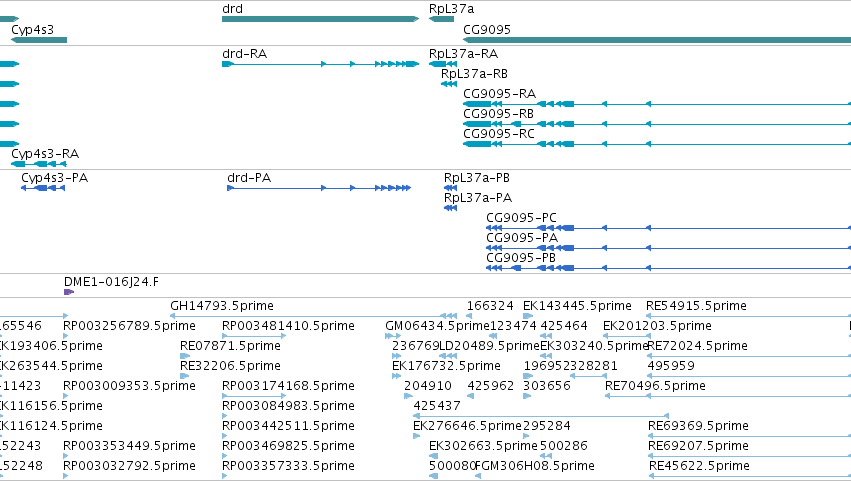Click the RP003442511.5prime label
Image resolution: width=851 pixels, height=481 pixels.
[x=288, y=427]
